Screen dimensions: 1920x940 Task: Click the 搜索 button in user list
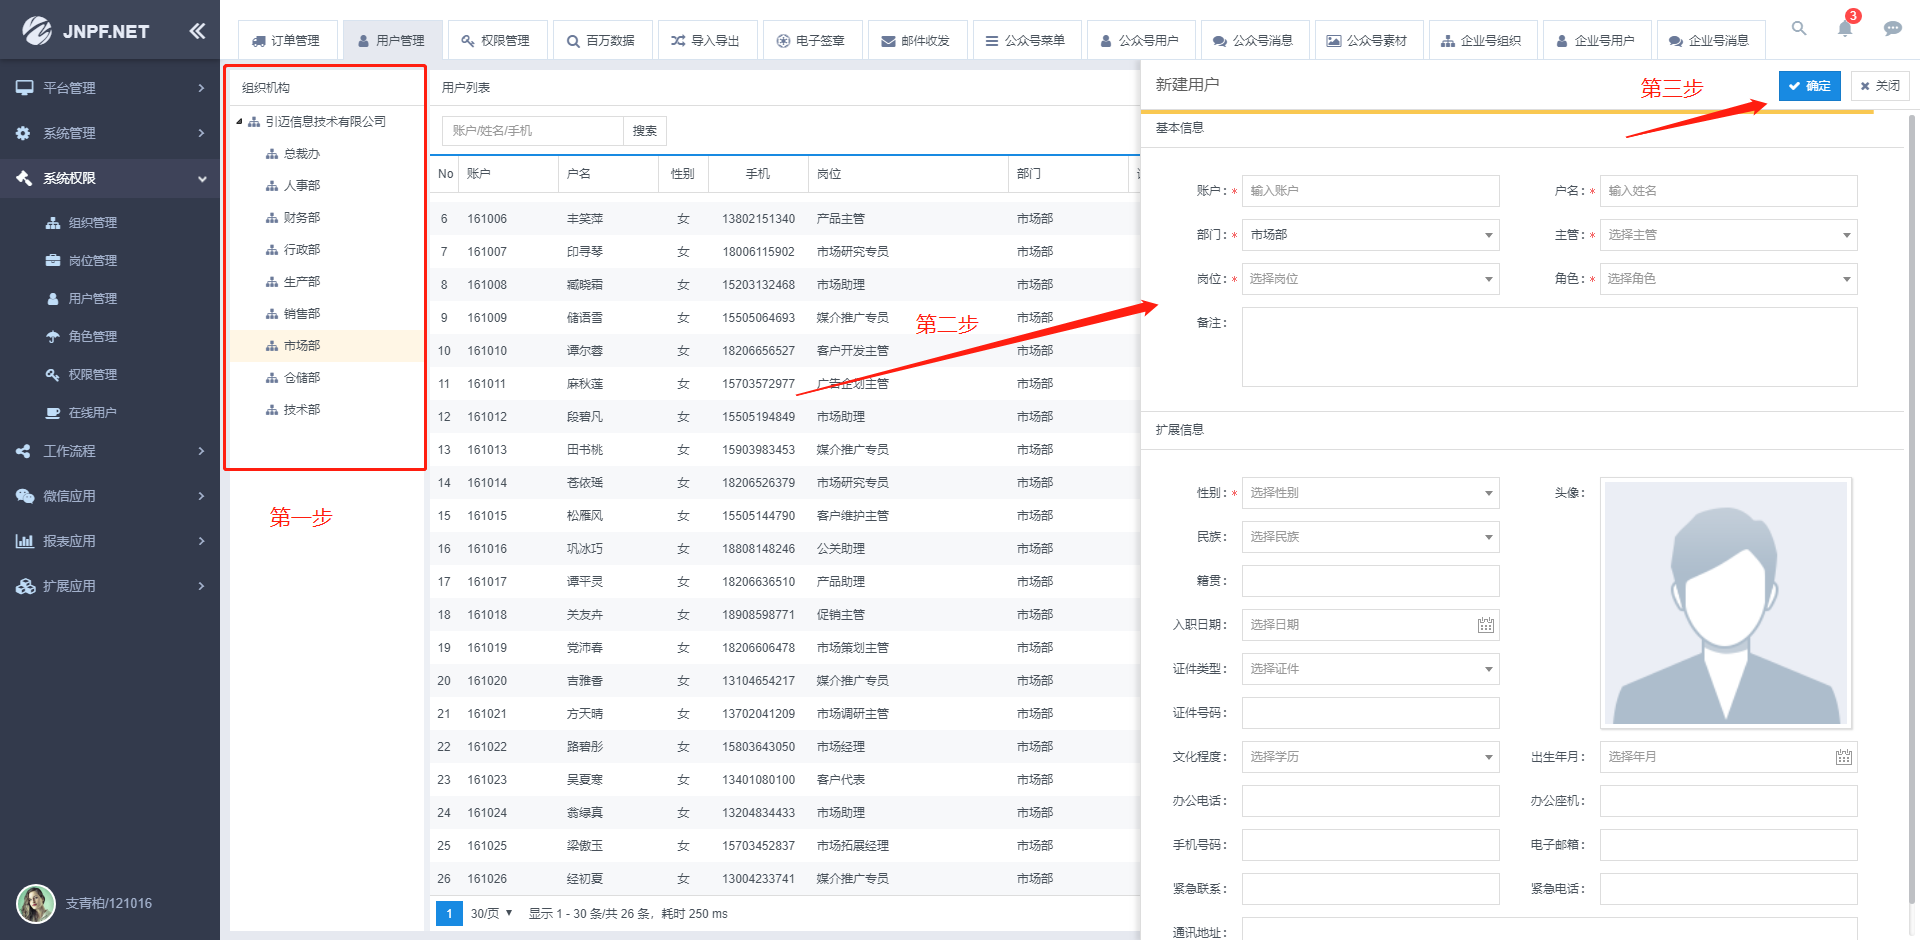tap(645, 131)
